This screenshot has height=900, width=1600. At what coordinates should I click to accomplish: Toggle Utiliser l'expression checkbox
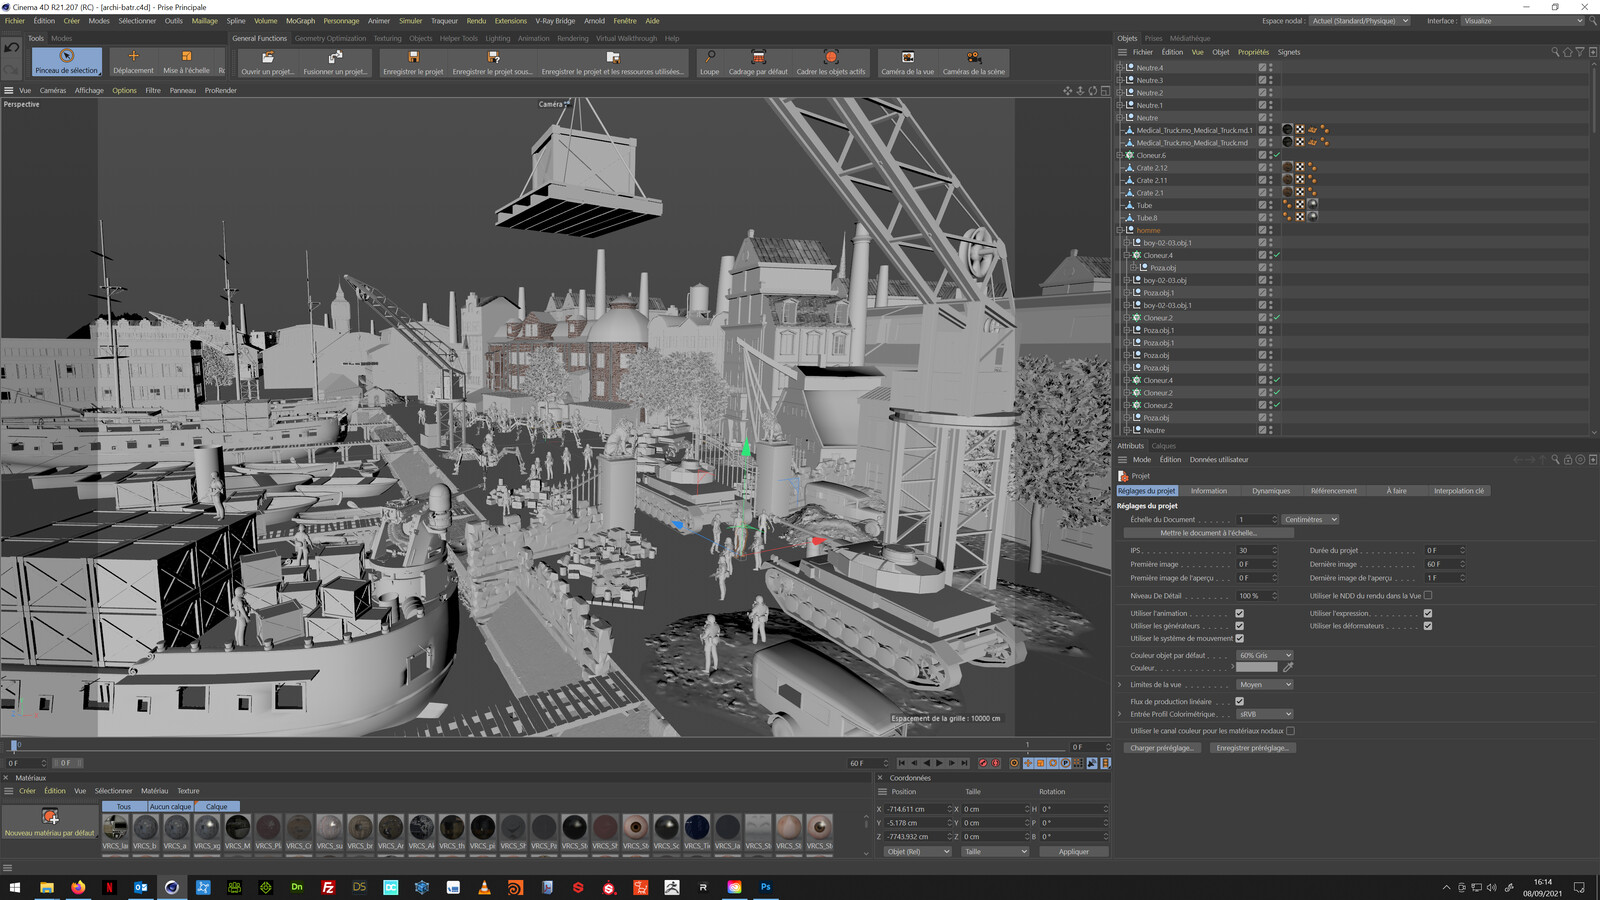click(x=1428, y=614)
